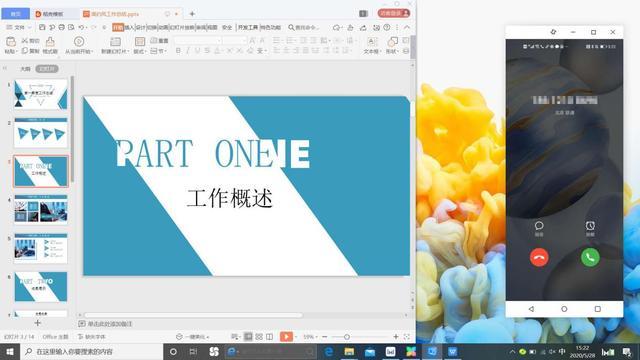Open the 特色功能 Special Features tab
The width and height of the screenshot is (640, 360).
point(270,27)
